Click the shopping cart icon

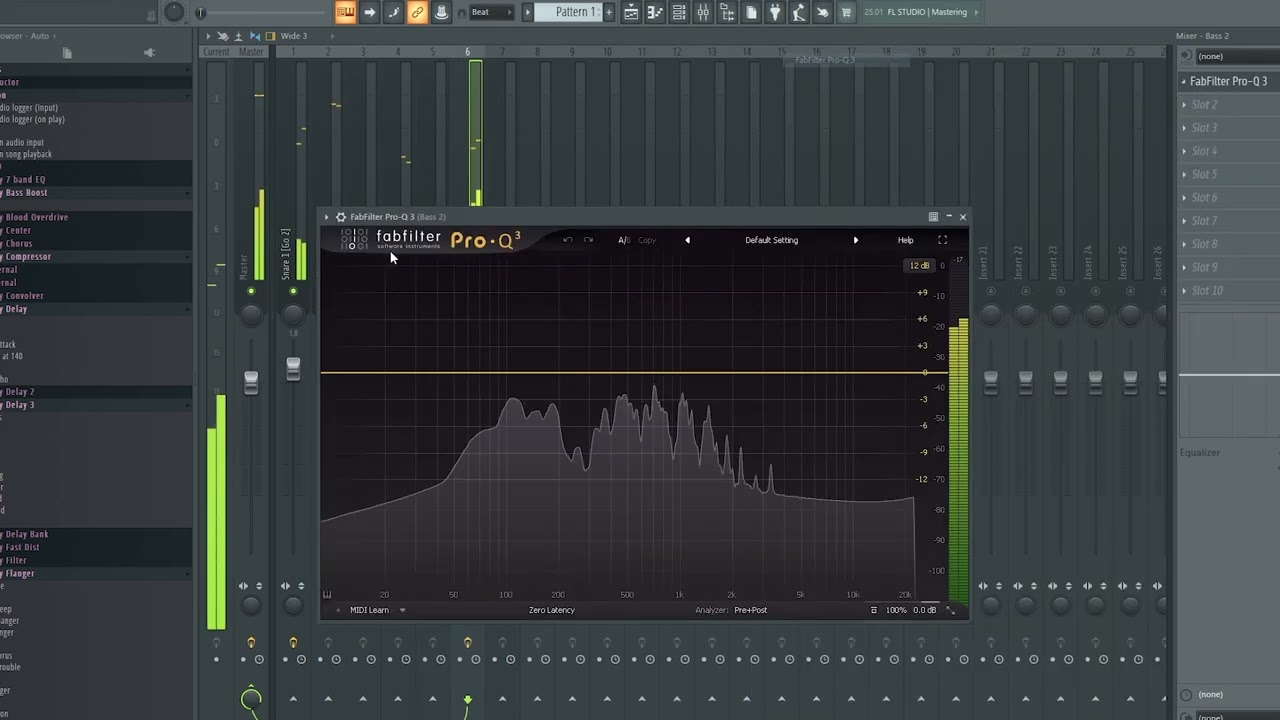point(846,12)
